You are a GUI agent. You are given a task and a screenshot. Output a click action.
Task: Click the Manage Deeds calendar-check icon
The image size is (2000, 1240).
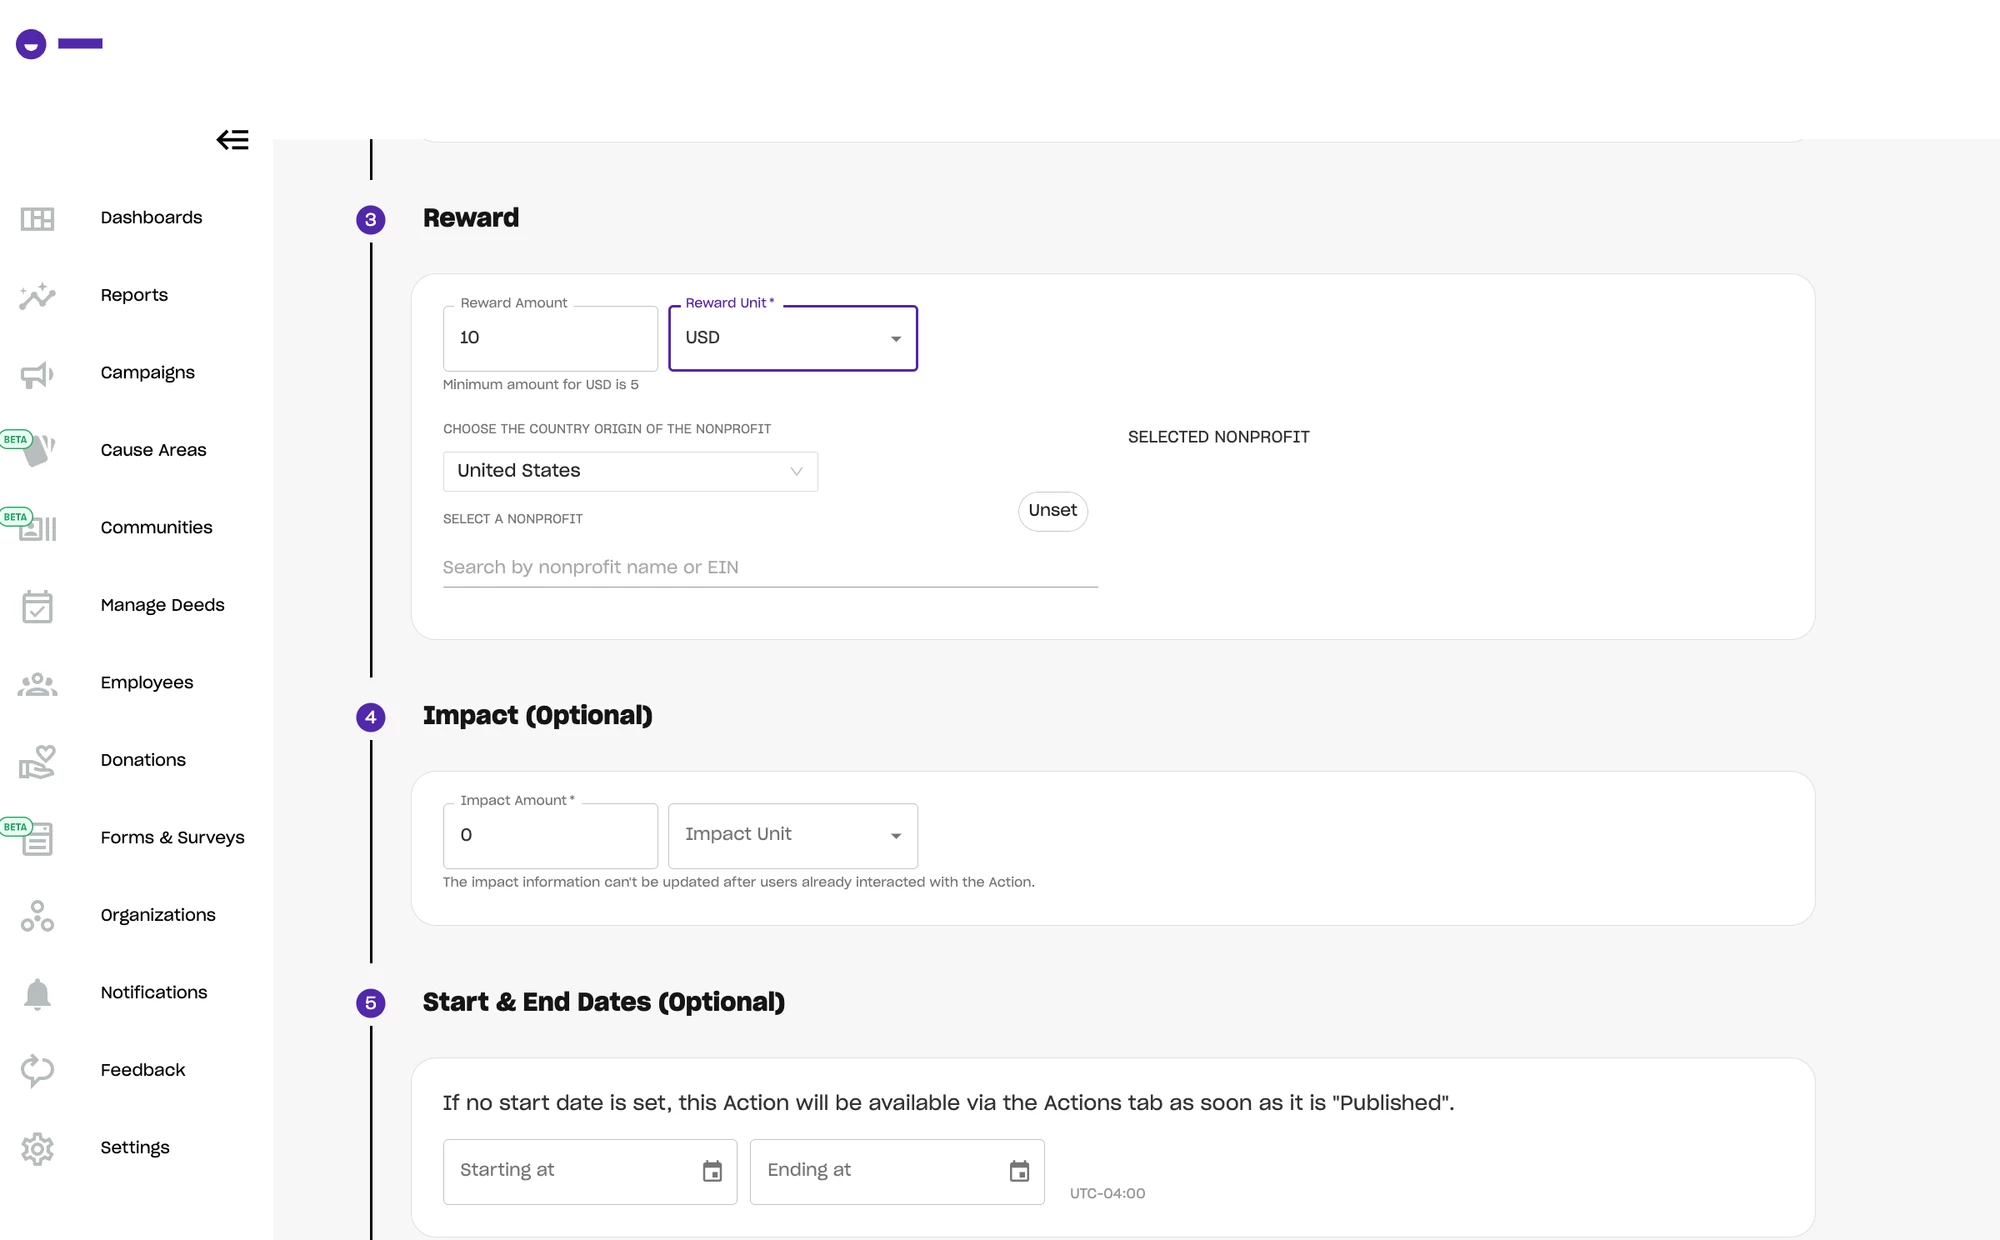tap(37, 606)
